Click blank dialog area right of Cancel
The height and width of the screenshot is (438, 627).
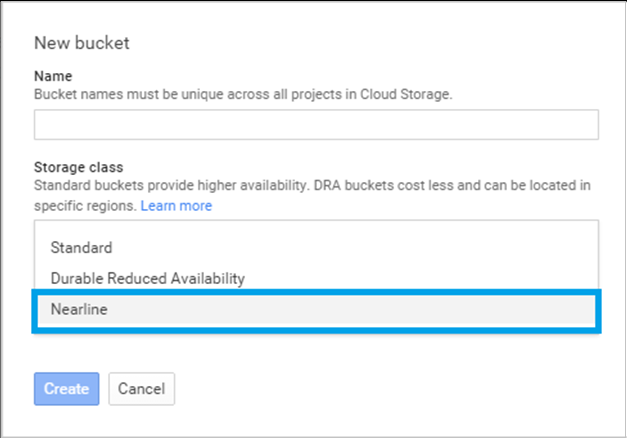click(400, 388)
